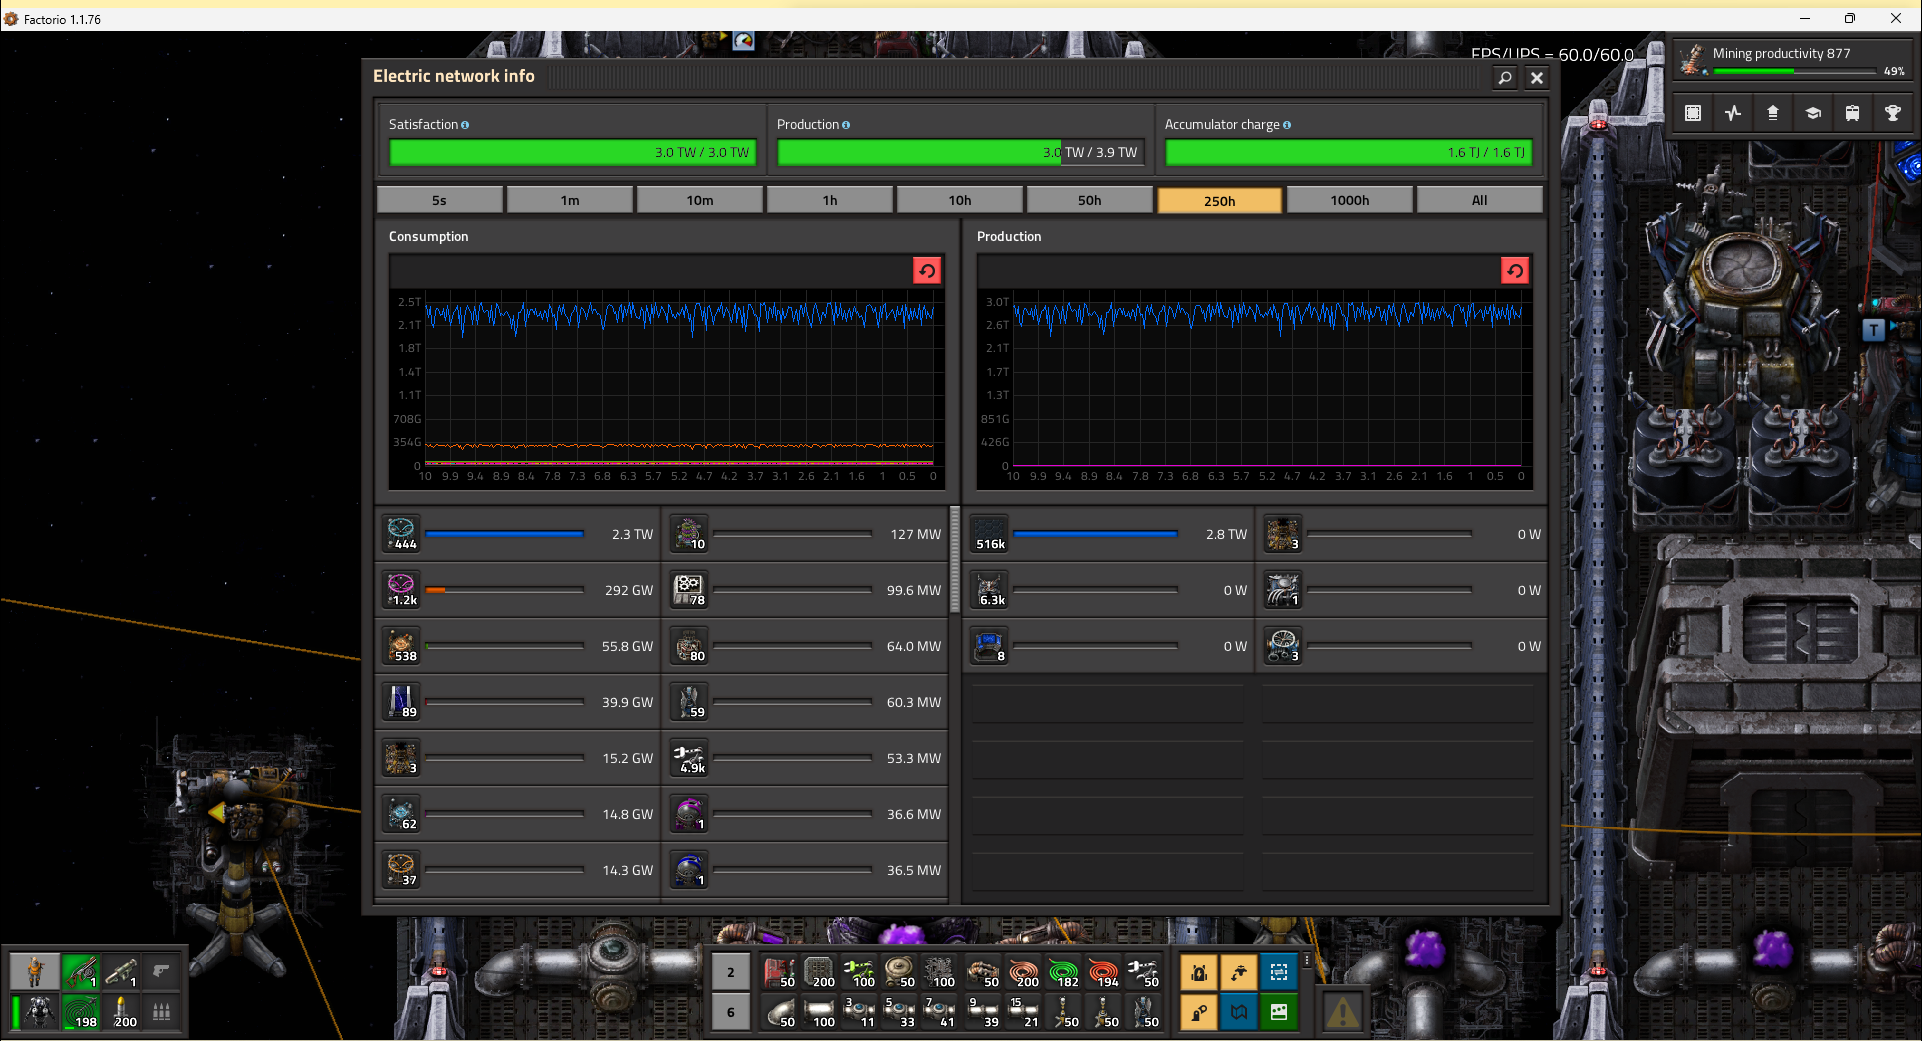Viewport: 1922px width, 1041px height.
Task: Click the consumption list scrollbar
Action: tap(955, 560)
